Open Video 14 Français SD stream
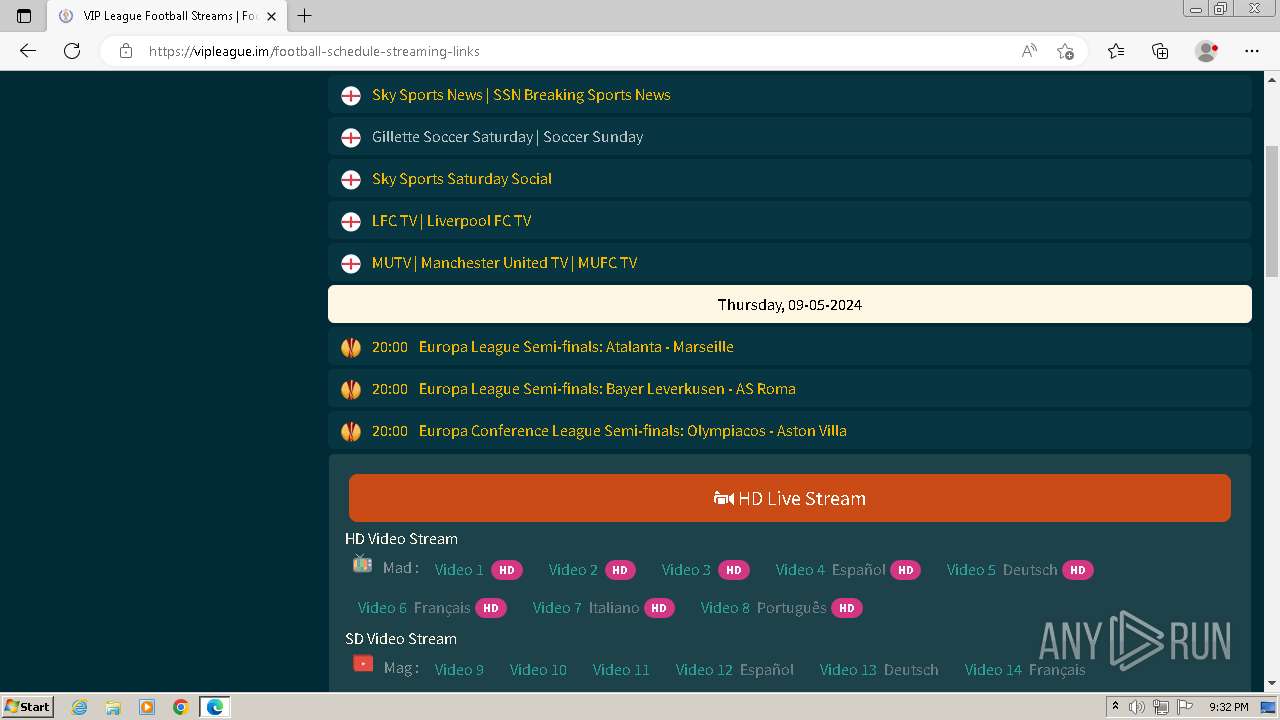The image size is (1280, 720). coord(1025,670)
